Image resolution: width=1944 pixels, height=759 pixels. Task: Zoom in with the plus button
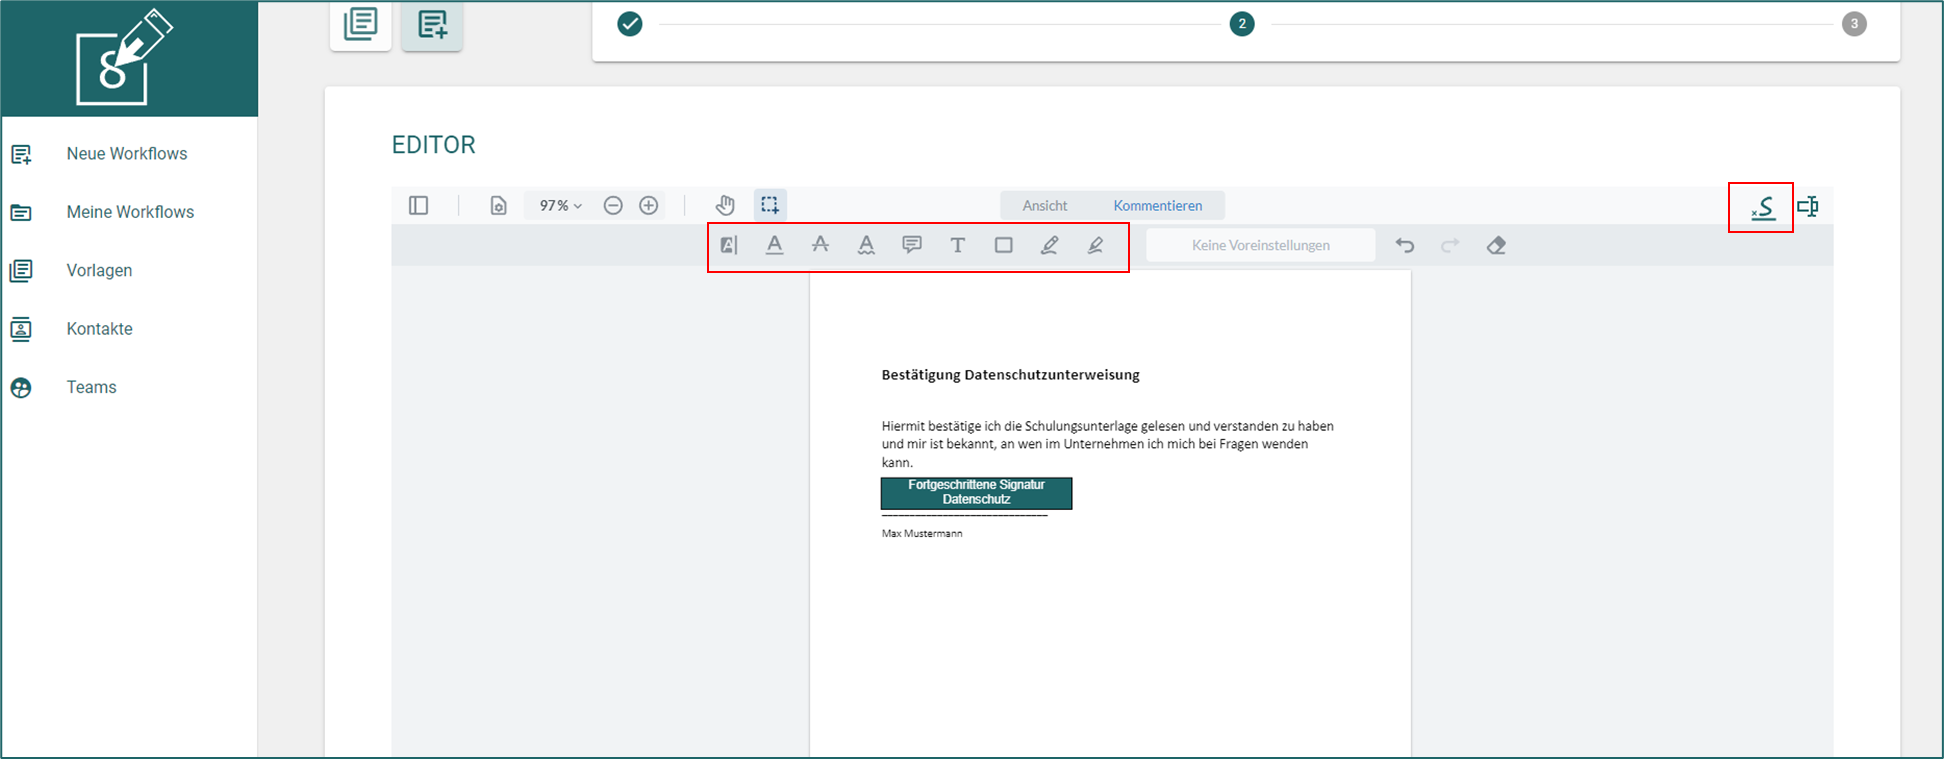[649, 205]
